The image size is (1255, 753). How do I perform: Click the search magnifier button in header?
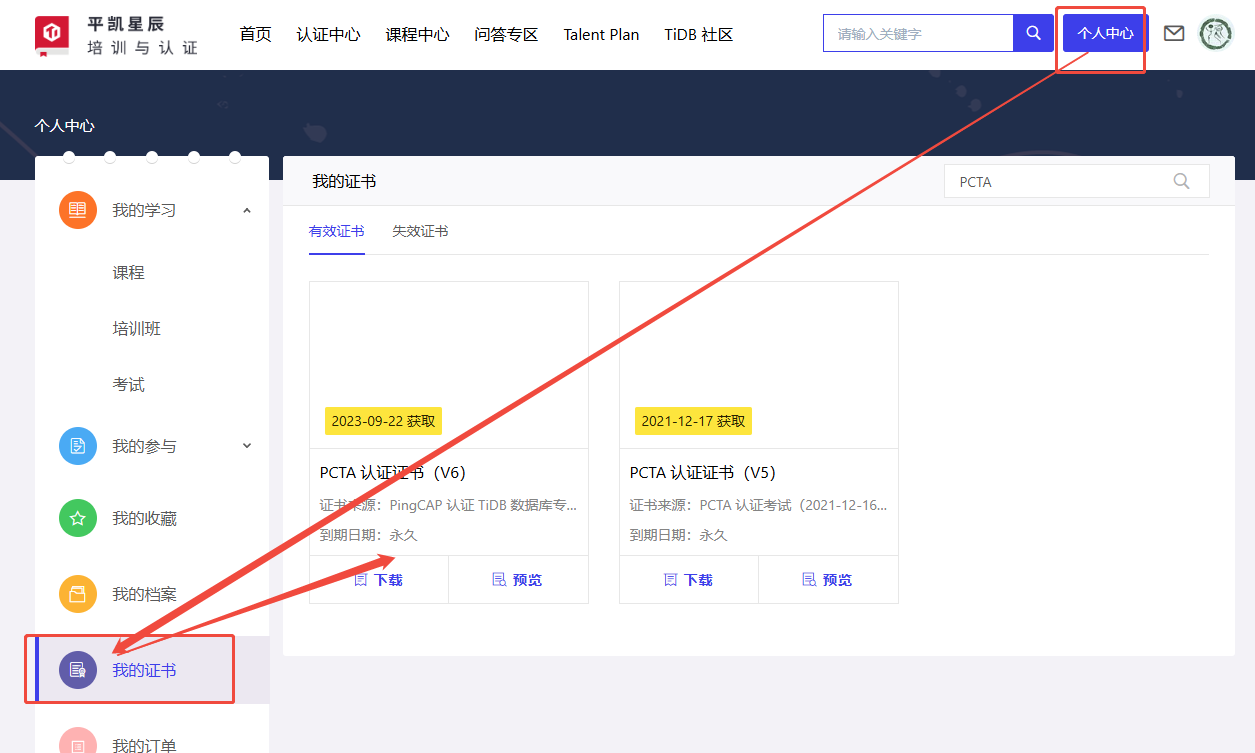tap(1033, 33)
